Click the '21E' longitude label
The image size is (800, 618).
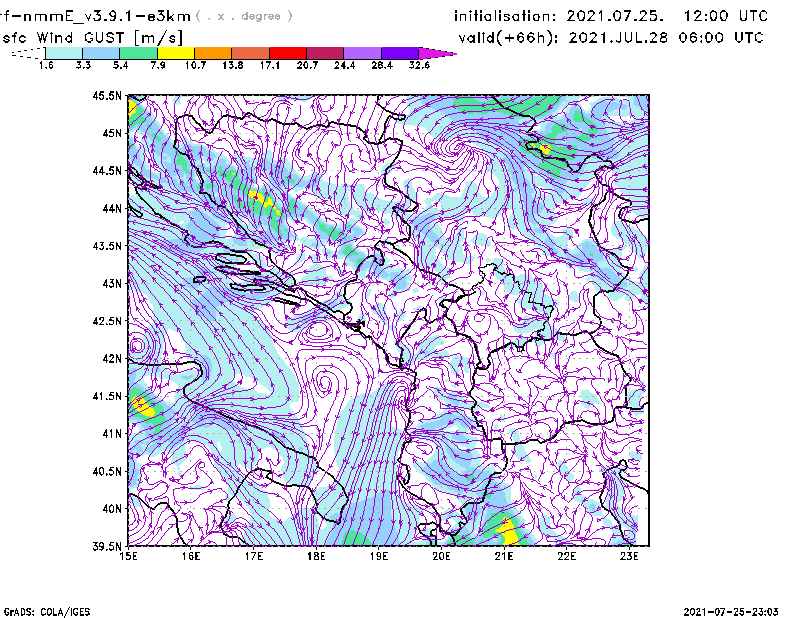(x=504, y=556)
